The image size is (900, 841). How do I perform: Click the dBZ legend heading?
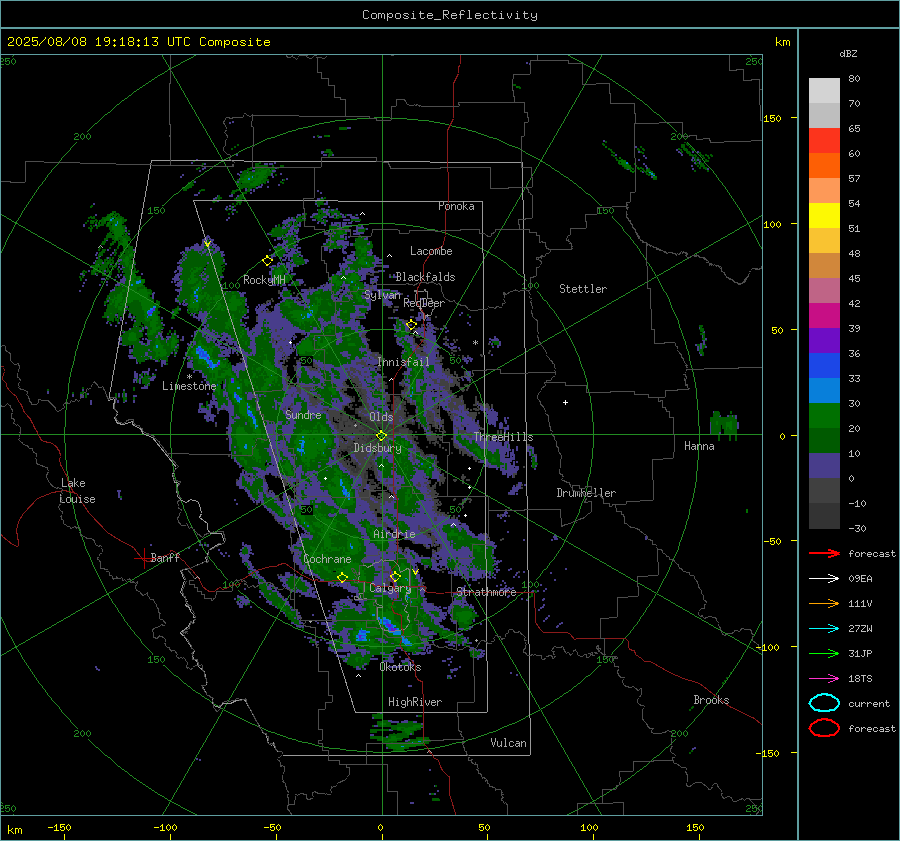point(848,53)
